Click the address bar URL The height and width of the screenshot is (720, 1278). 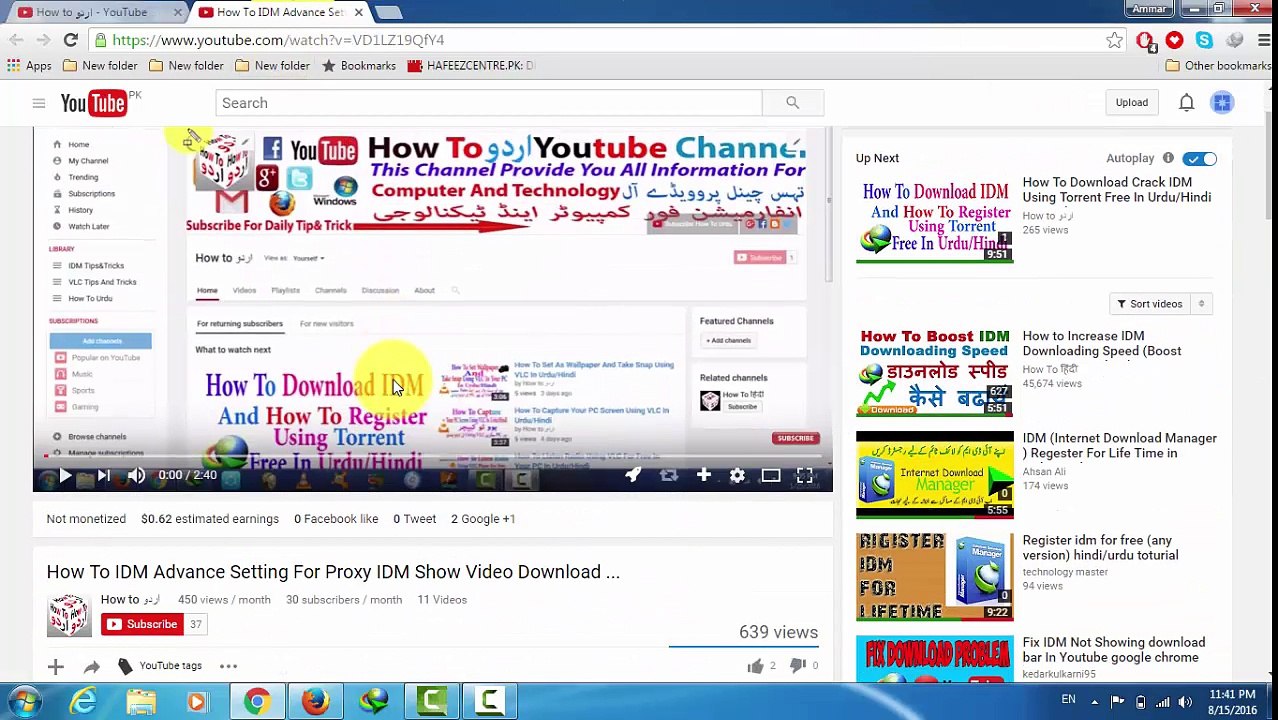(x=278, y=40)
